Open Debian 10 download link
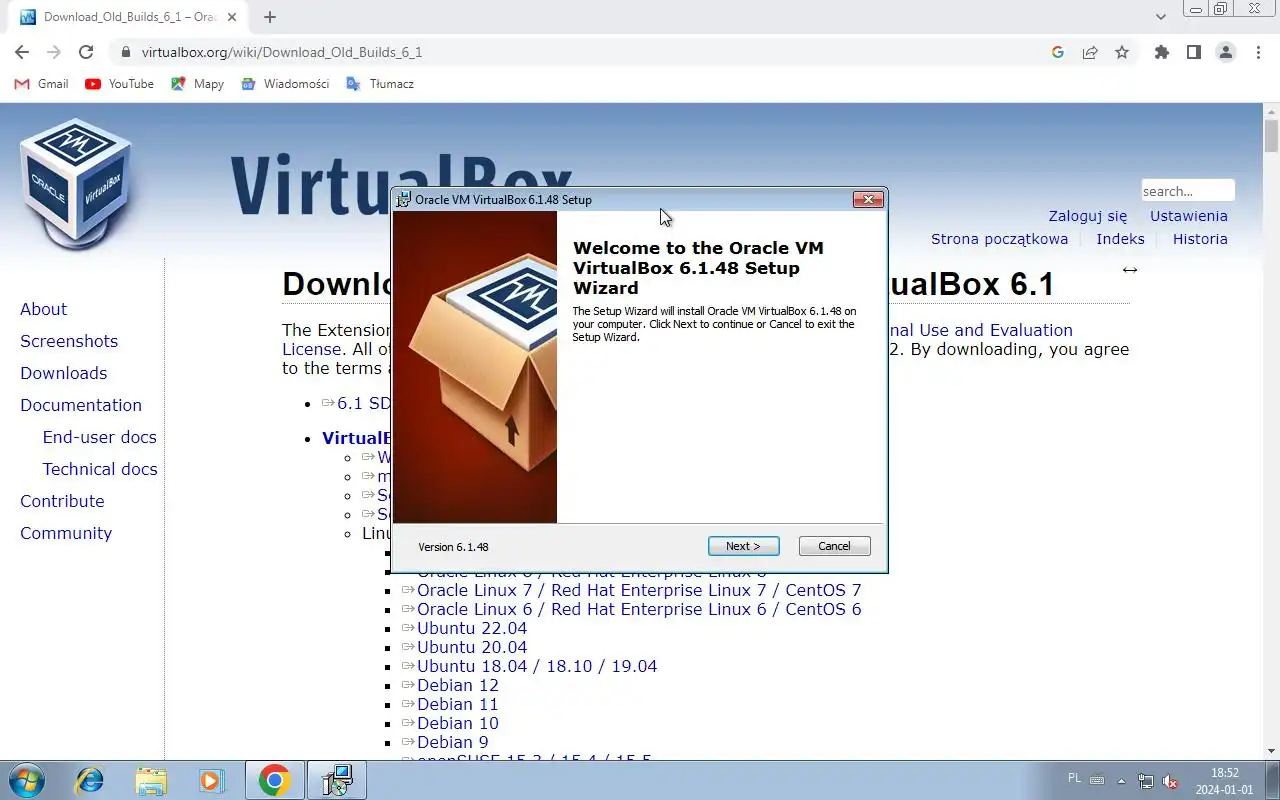1280x800 pixels. 458,723
